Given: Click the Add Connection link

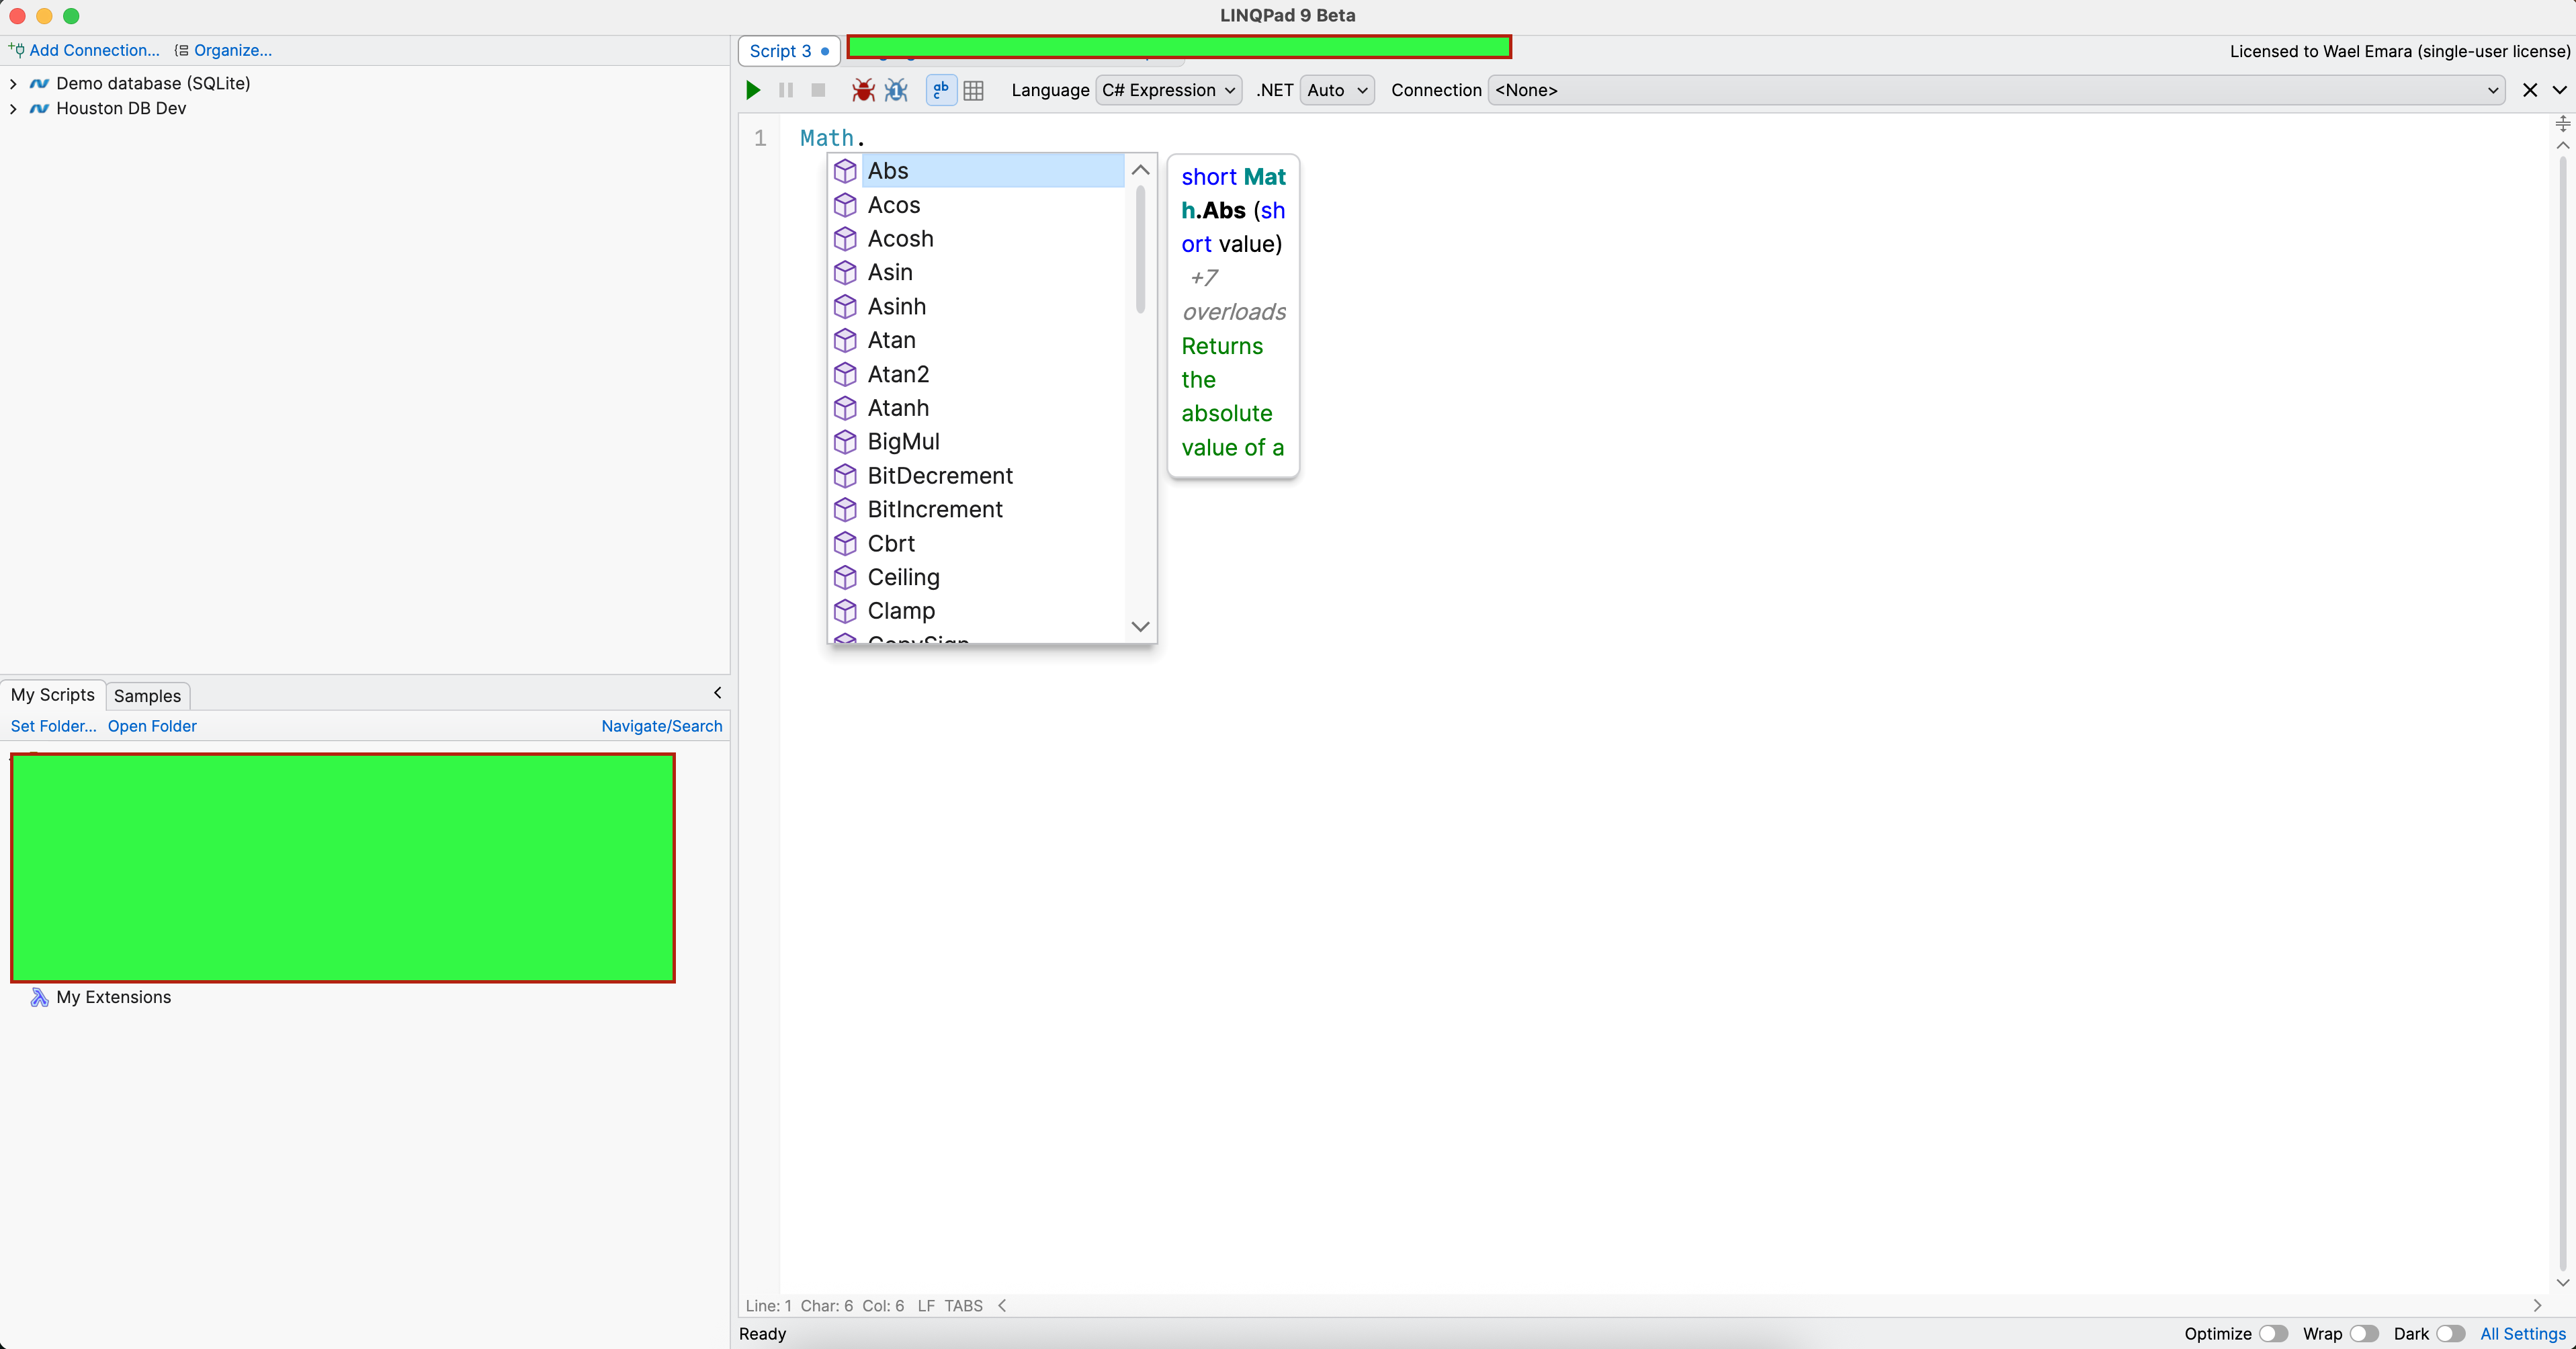Looking at the screenshot, I should [93, 50].
